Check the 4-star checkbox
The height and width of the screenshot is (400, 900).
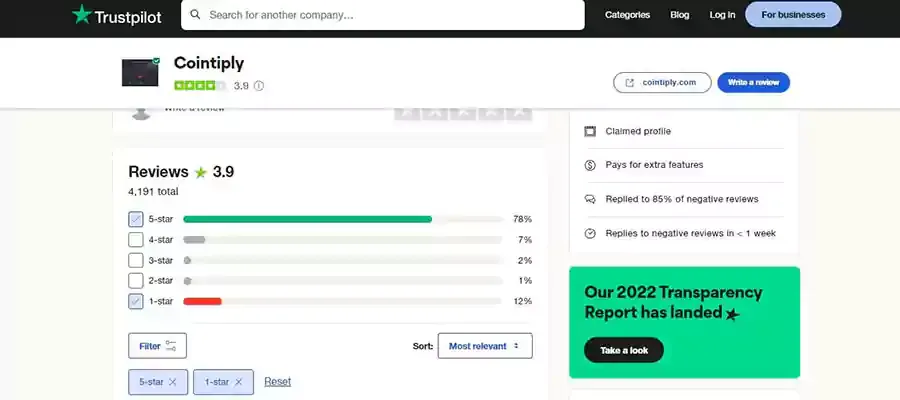(136, 240)
